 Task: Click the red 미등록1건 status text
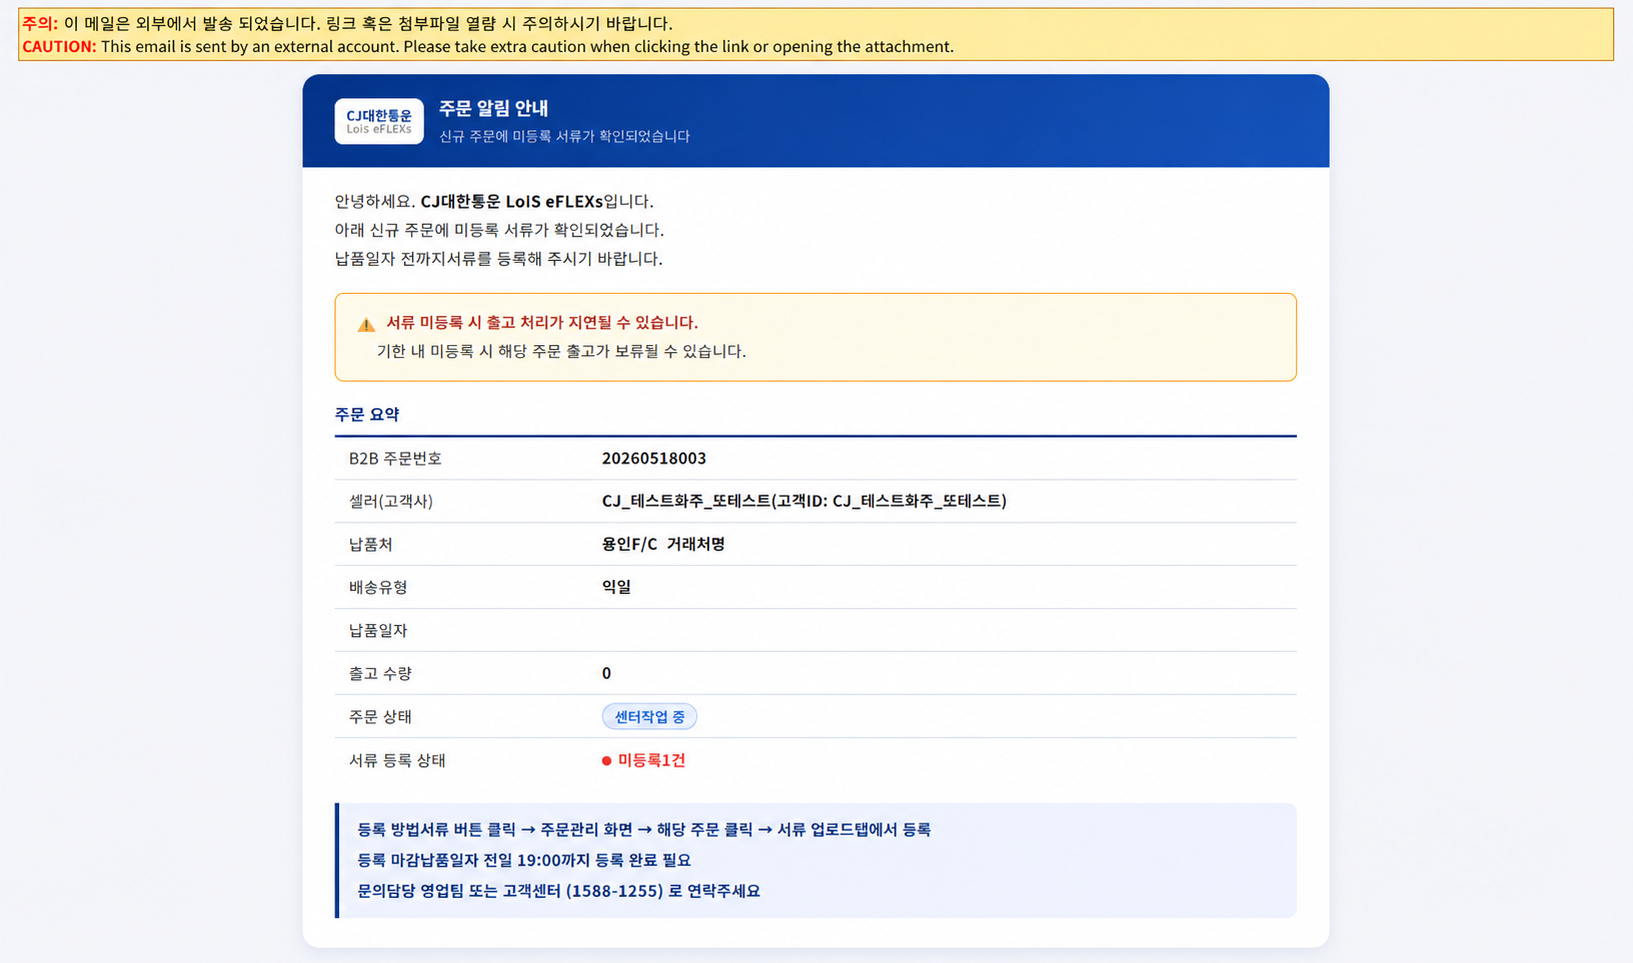tap(651, 760)
